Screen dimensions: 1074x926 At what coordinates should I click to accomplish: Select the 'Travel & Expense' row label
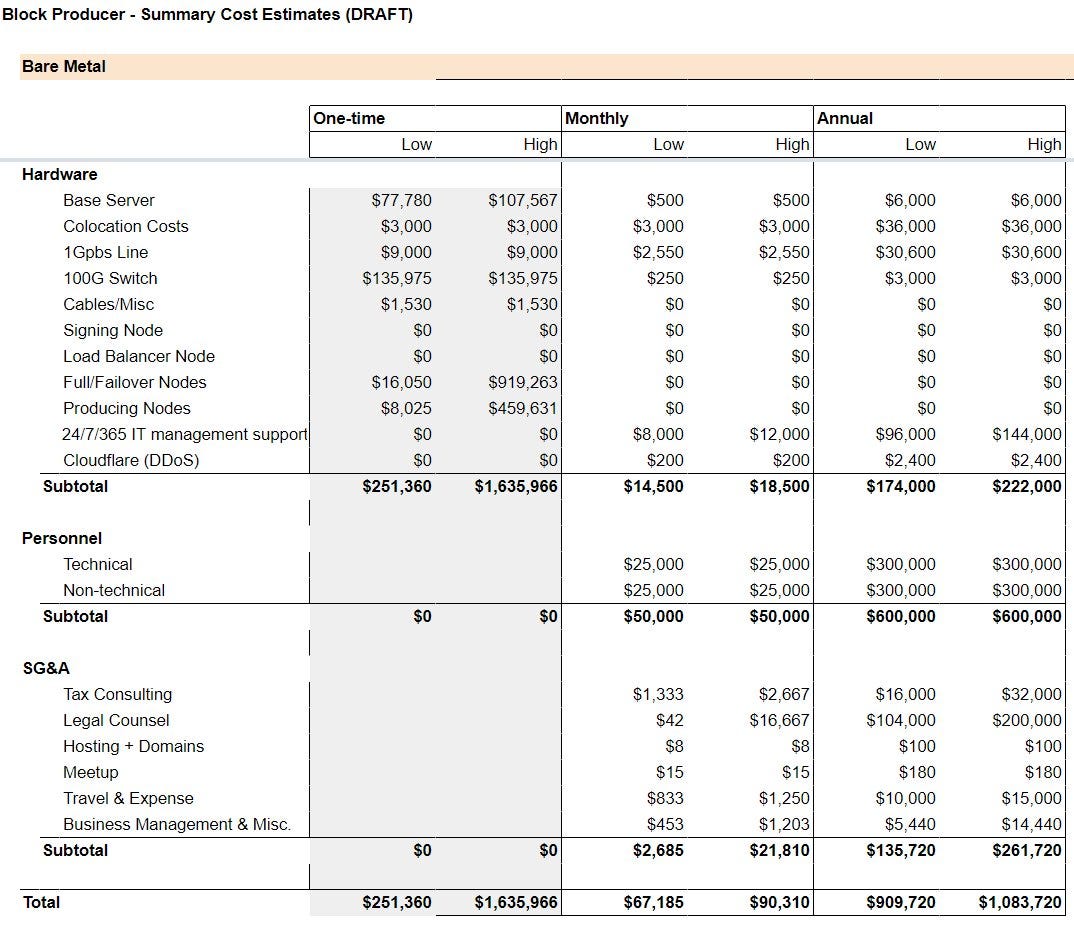tap(128, 799)
